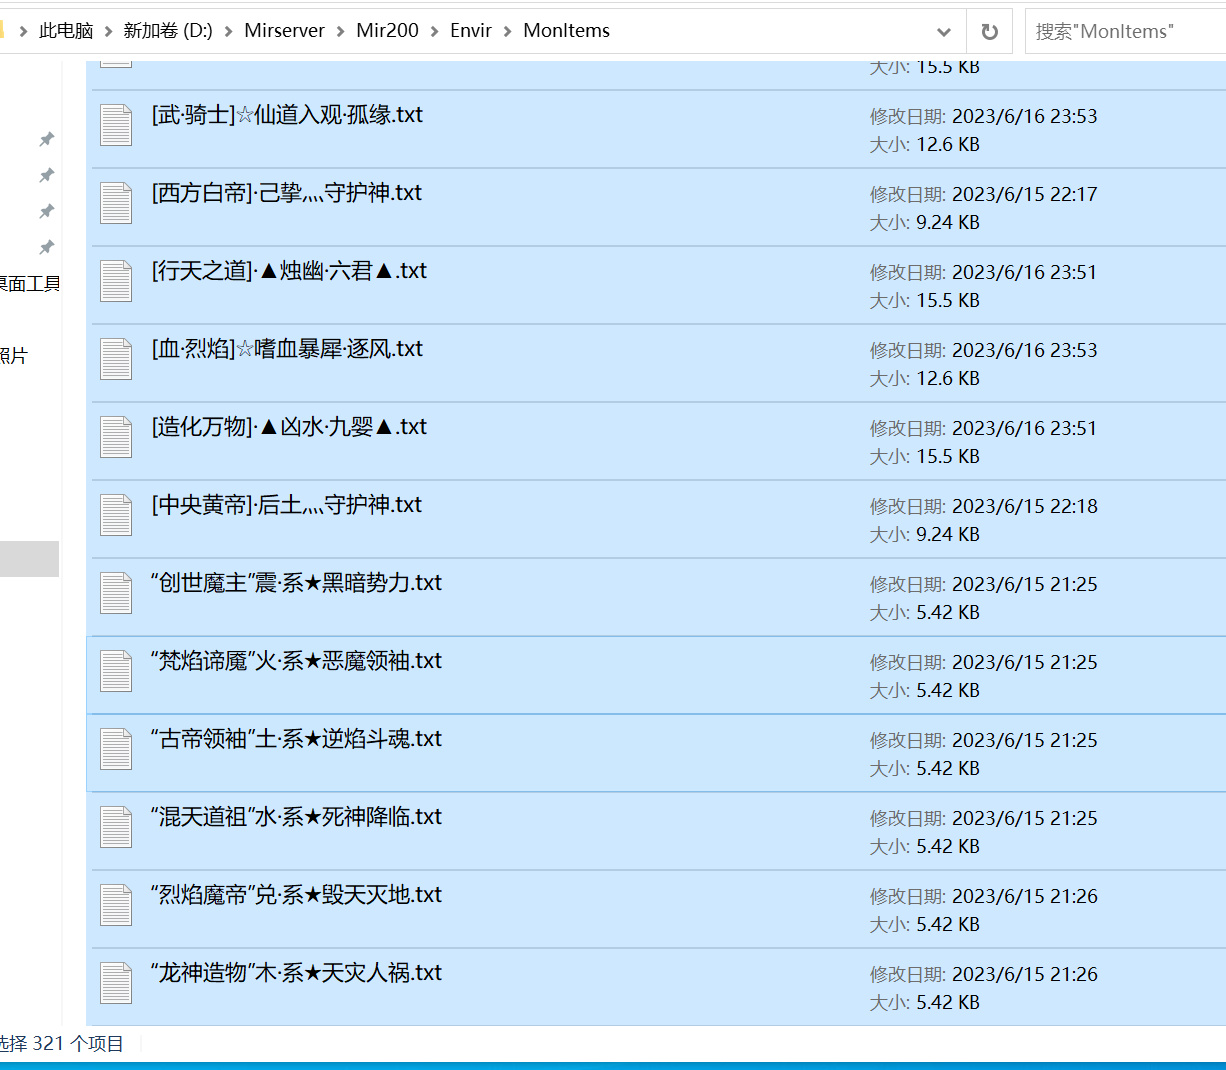Select file name [武·骑士]☆仙道入观·孤缘.txt
The image size is (1226, 1070).
(287, 115)
